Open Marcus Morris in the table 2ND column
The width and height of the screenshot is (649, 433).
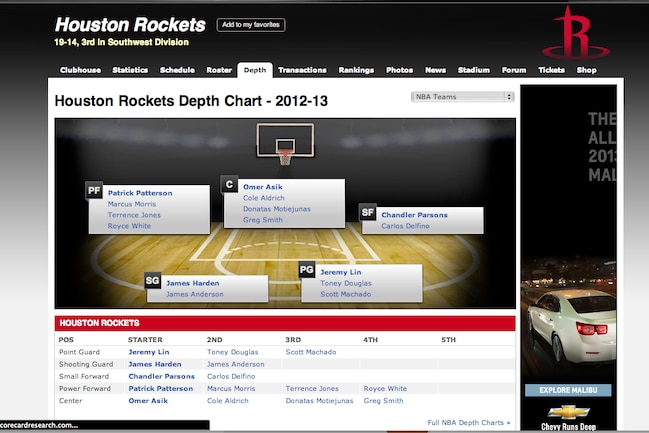click(231, 388)
